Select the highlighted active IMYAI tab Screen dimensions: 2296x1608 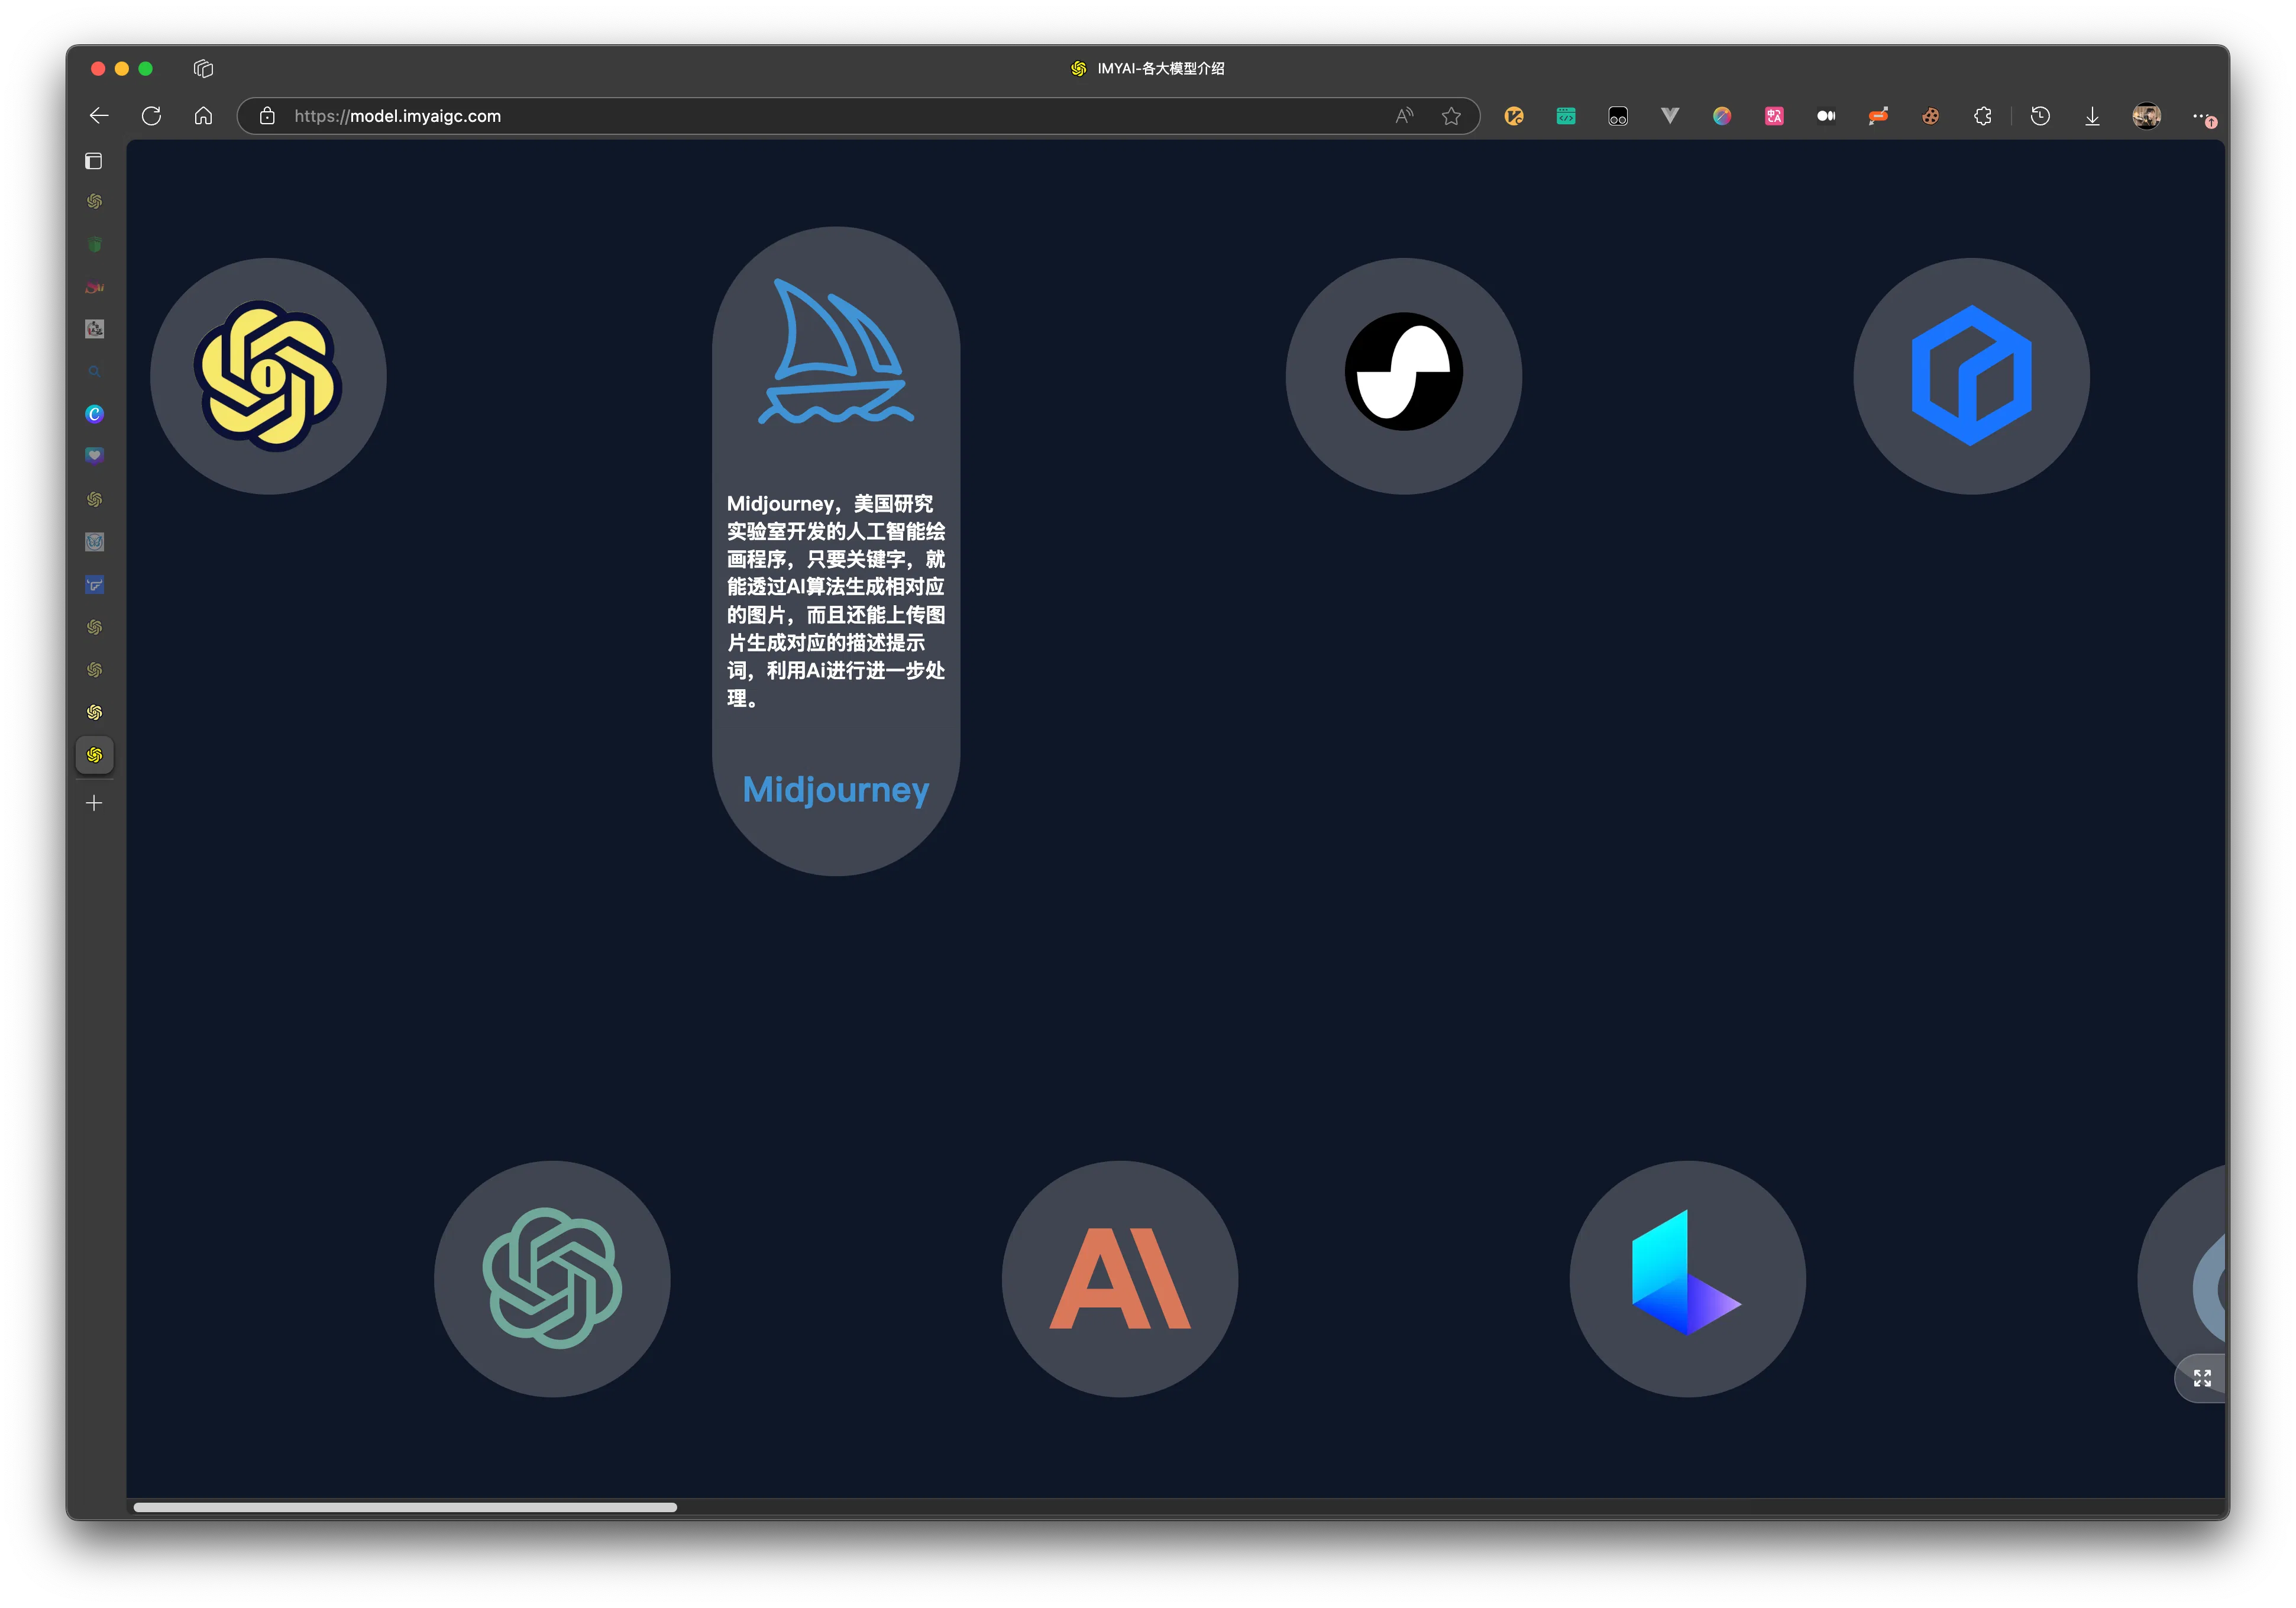click(x=94, y=755)
